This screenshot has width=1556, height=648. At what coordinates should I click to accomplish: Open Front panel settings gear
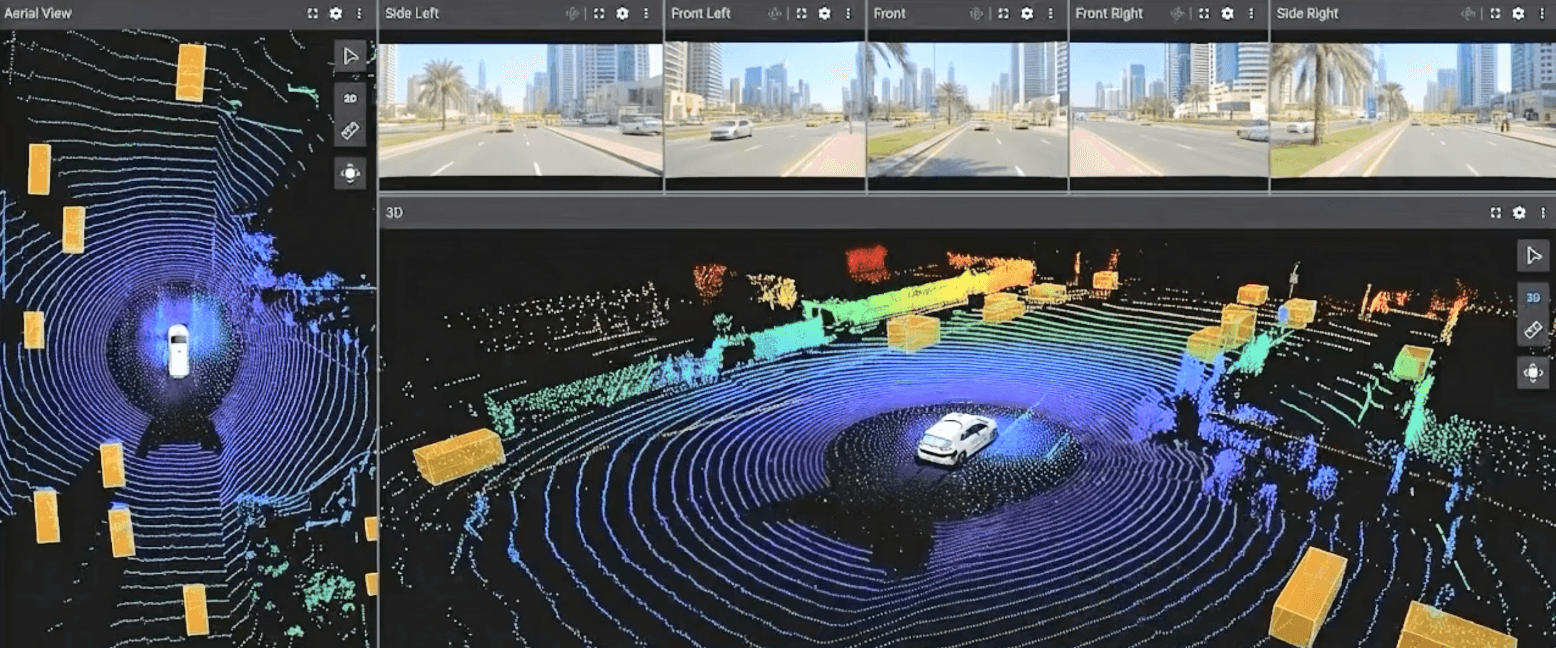coord(1026,14)
